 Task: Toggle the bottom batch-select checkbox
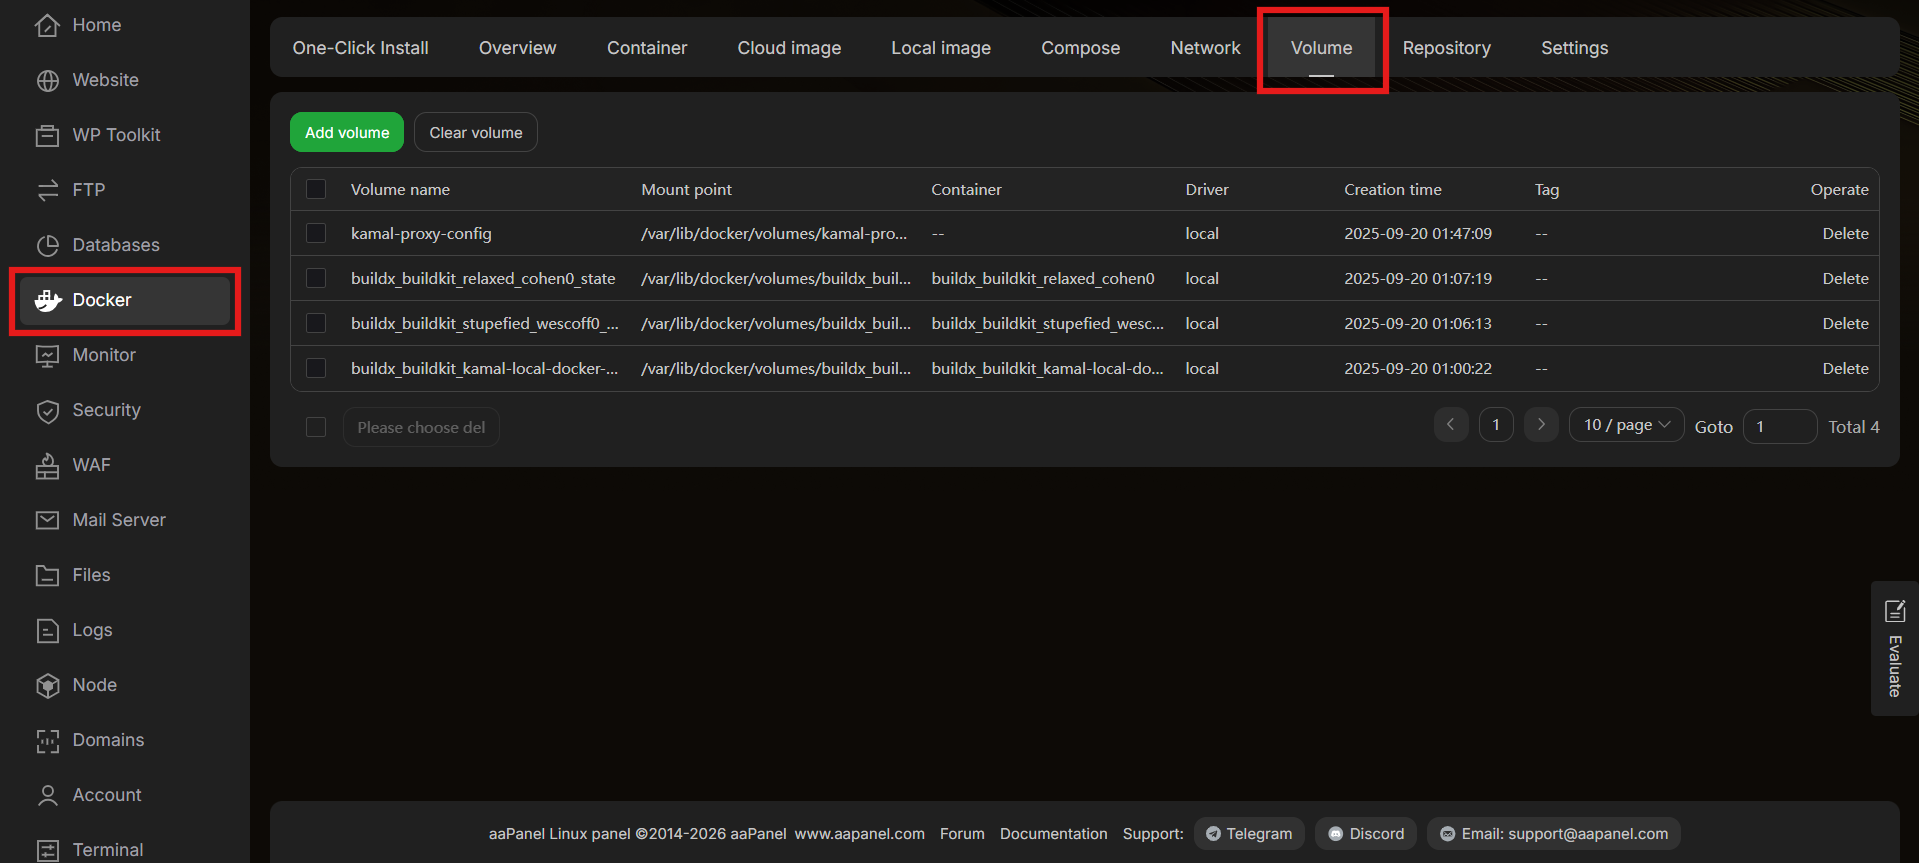coord(316,427)
